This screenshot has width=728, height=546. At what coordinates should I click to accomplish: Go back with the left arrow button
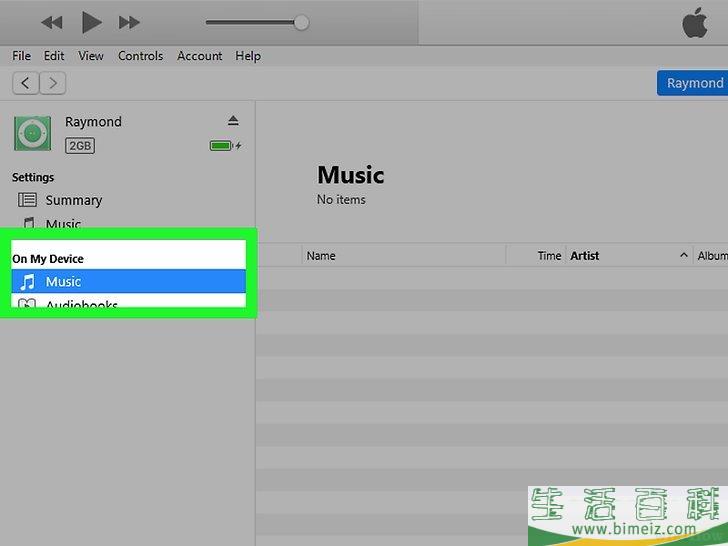click(25, 83)
